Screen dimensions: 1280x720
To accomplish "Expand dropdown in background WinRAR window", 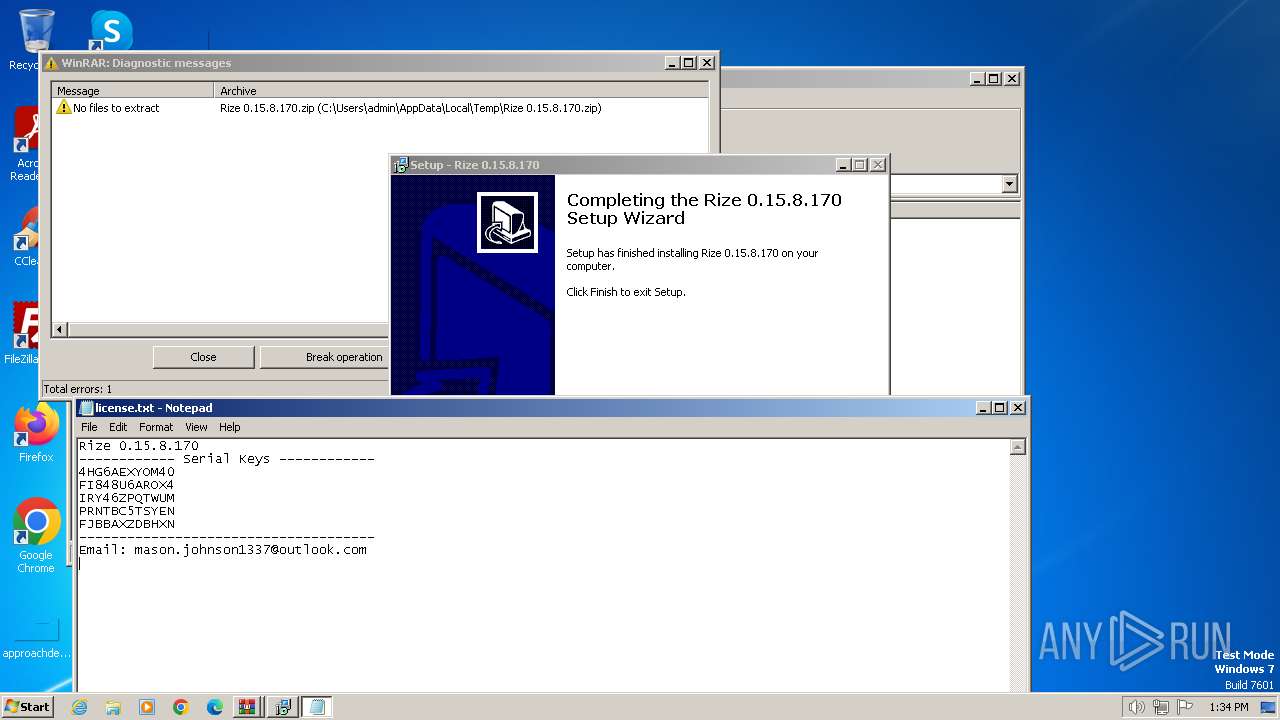I will pos(1009,184).
